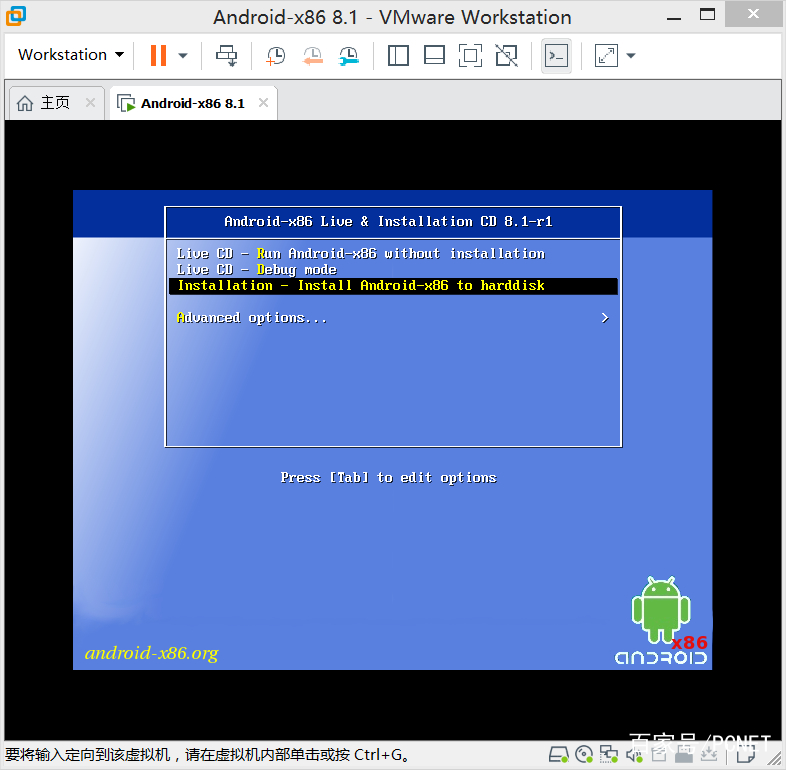
Task: Choose Install Android-x86 to harddisk
Action: (393, 286)
